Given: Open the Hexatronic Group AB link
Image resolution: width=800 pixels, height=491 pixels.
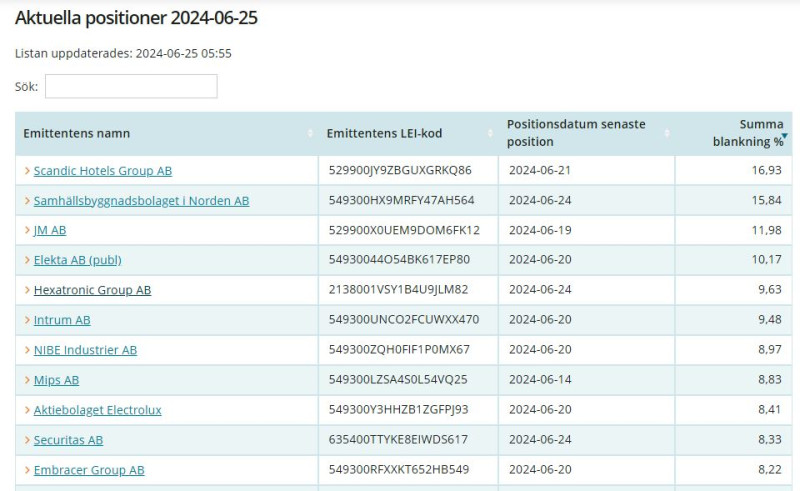Looking at the screenshot, I should (x=92, y=290).
